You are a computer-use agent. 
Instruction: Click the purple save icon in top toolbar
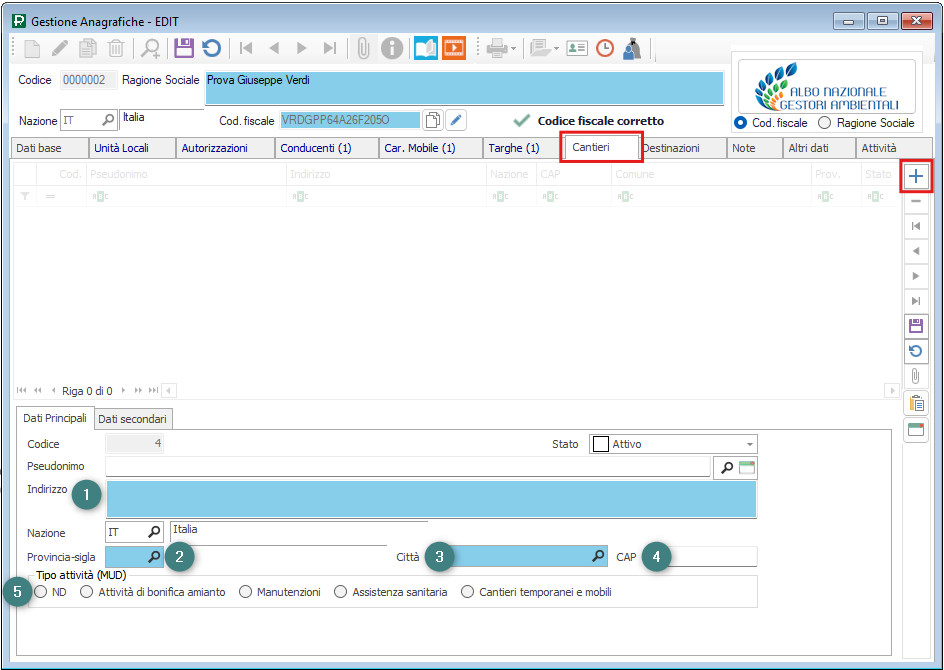183,47
